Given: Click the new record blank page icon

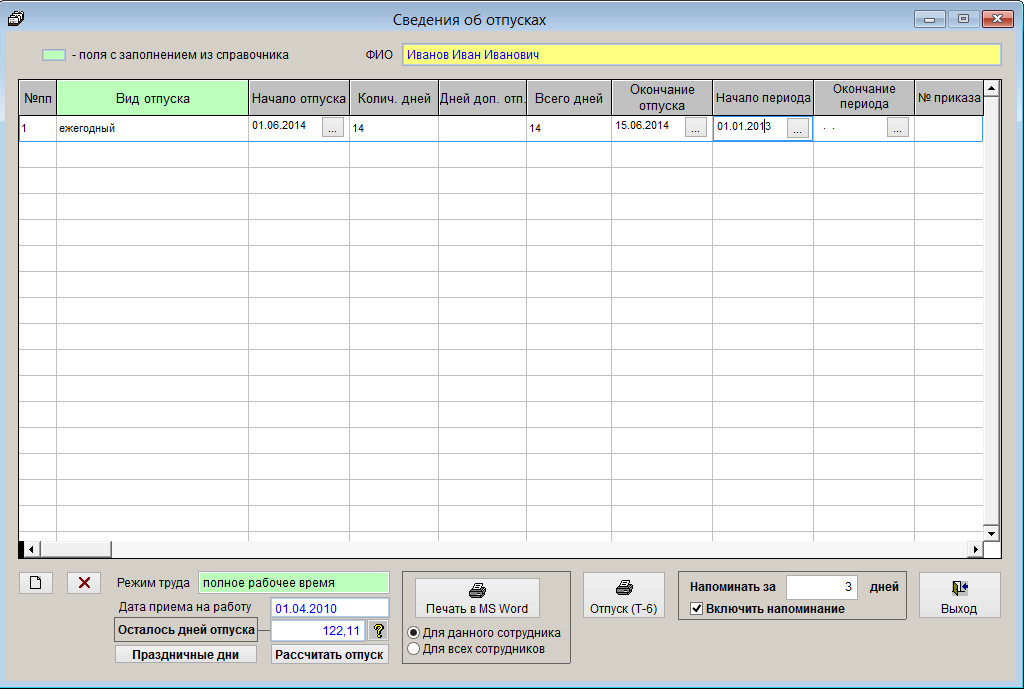Looking at the screenshot, I should tap(35, 583).
